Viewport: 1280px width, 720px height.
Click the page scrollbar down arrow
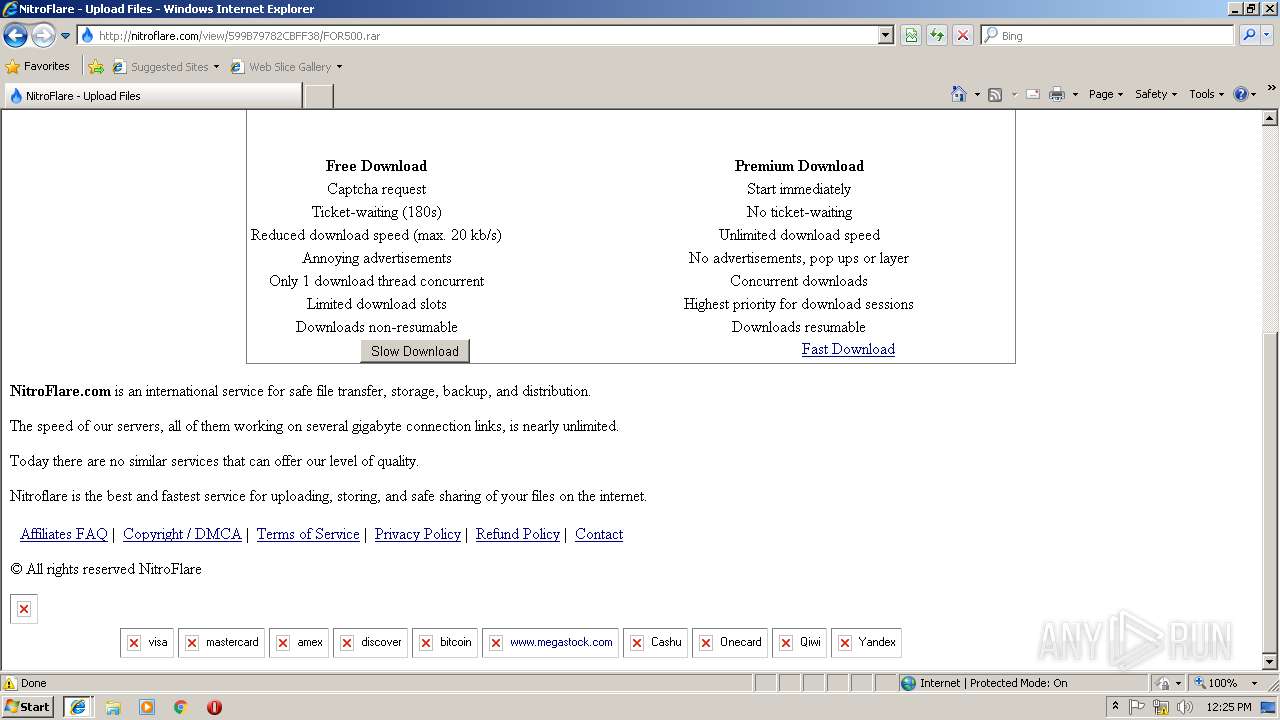coord(1271,662)
